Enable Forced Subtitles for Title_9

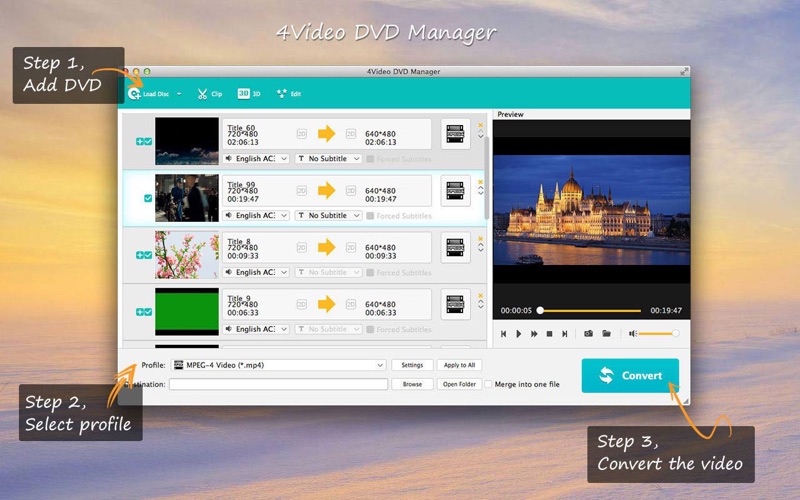[370, 329]
